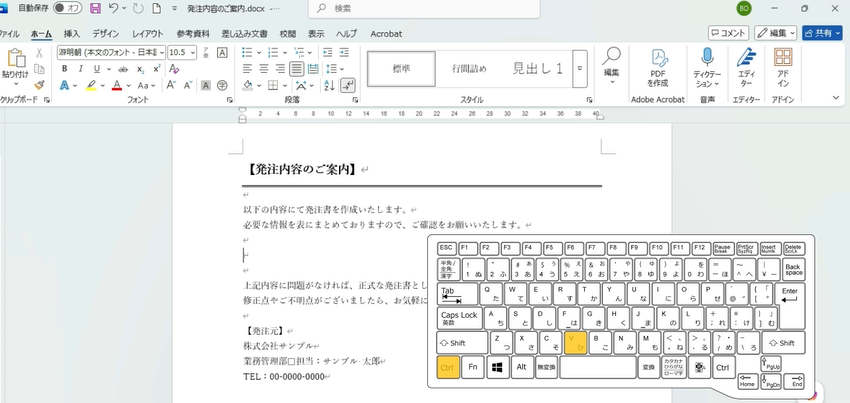Screen dimensions: 850x403
Task: Switch to the Design (デザイン) tab
Action: click(106, 34)
